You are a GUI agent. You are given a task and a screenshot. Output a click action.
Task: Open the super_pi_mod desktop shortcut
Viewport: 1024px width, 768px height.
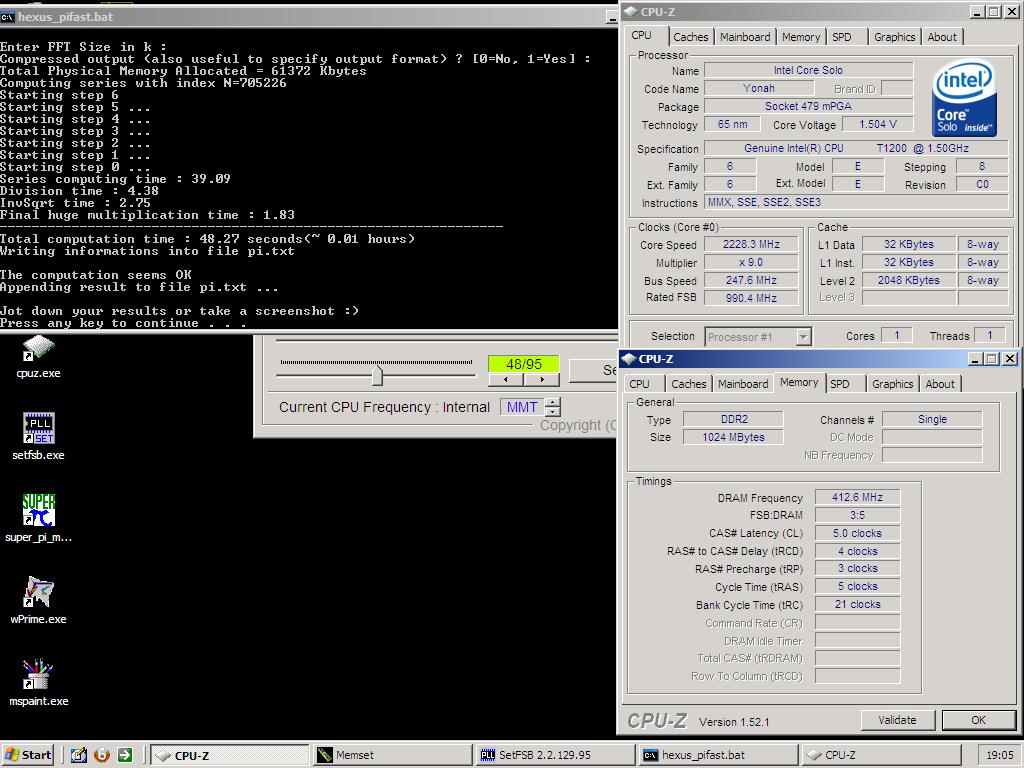(38, 519)
